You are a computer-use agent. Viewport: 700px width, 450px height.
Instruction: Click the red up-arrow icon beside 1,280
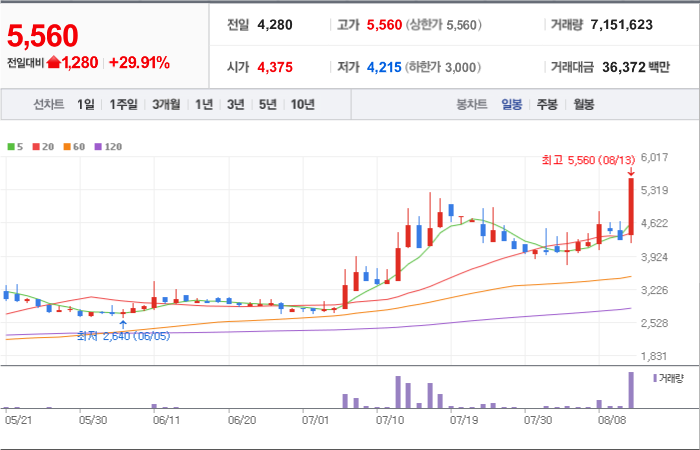pyautogui.click(x=53, y=62)
